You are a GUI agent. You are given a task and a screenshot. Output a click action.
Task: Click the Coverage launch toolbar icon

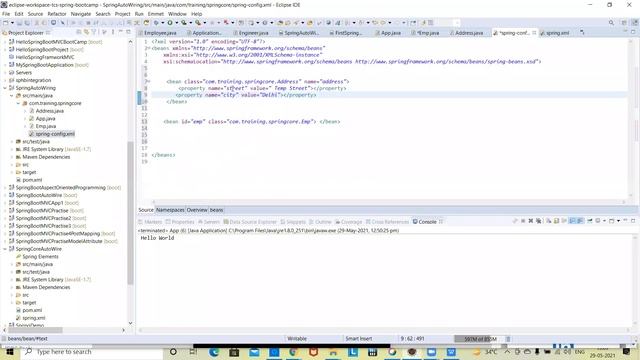(184, 23)
